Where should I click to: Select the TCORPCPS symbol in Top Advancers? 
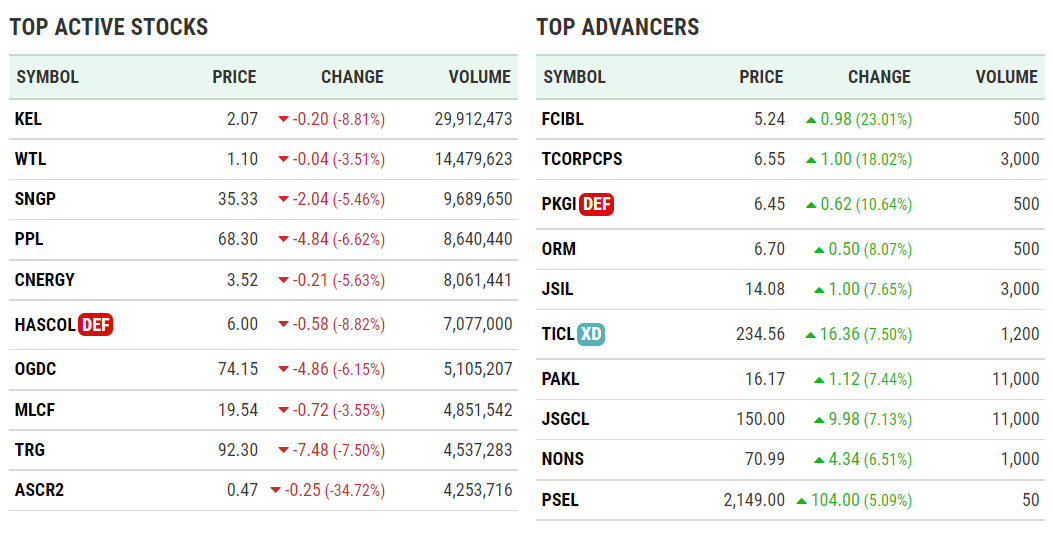(581, 159)
